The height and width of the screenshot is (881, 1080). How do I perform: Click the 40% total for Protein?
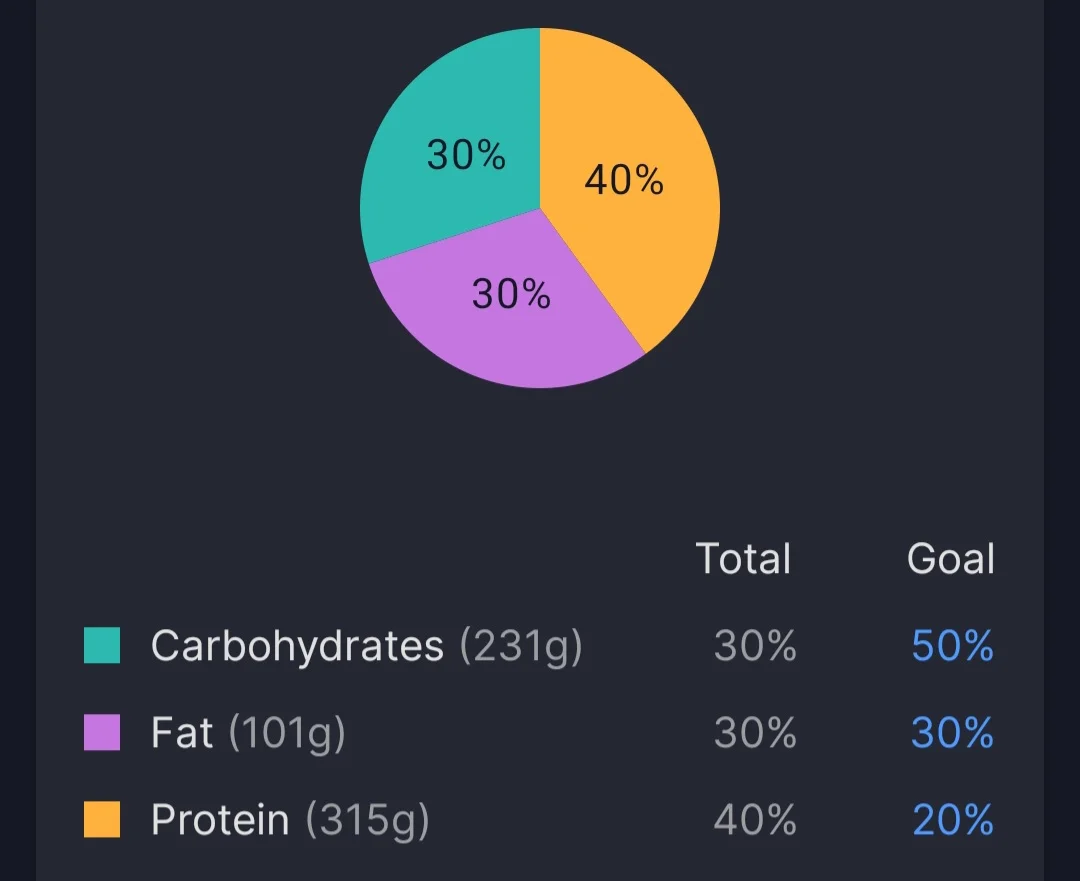click(755, 820)
